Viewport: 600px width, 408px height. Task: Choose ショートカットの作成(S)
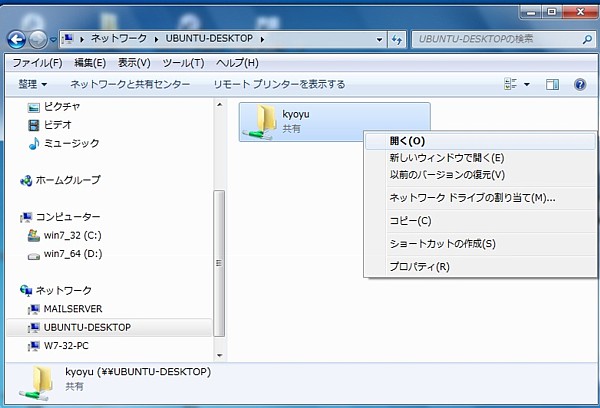[x=480, y=244]
